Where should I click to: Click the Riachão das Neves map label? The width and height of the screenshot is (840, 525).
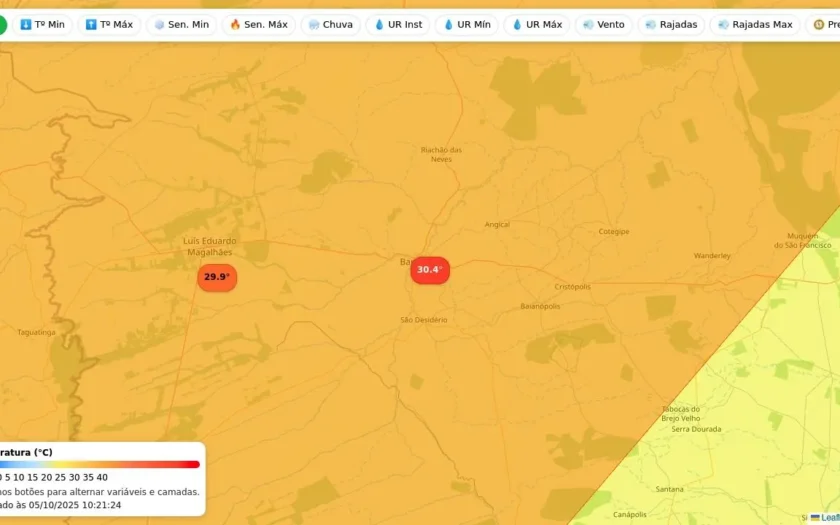(441, 154)
